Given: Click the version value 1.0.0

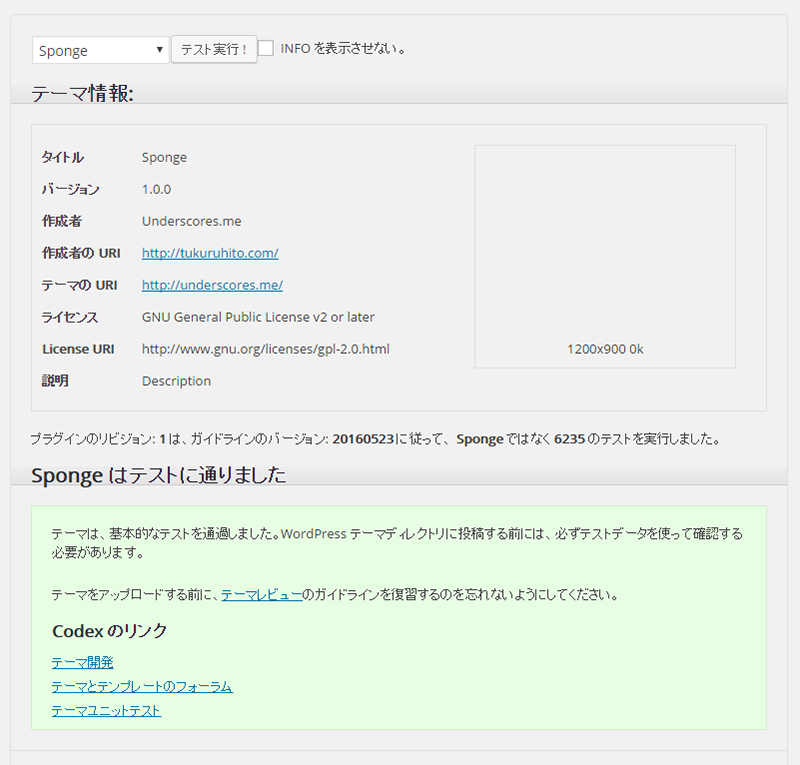Looking at the screenshot, I should (157, 189).
